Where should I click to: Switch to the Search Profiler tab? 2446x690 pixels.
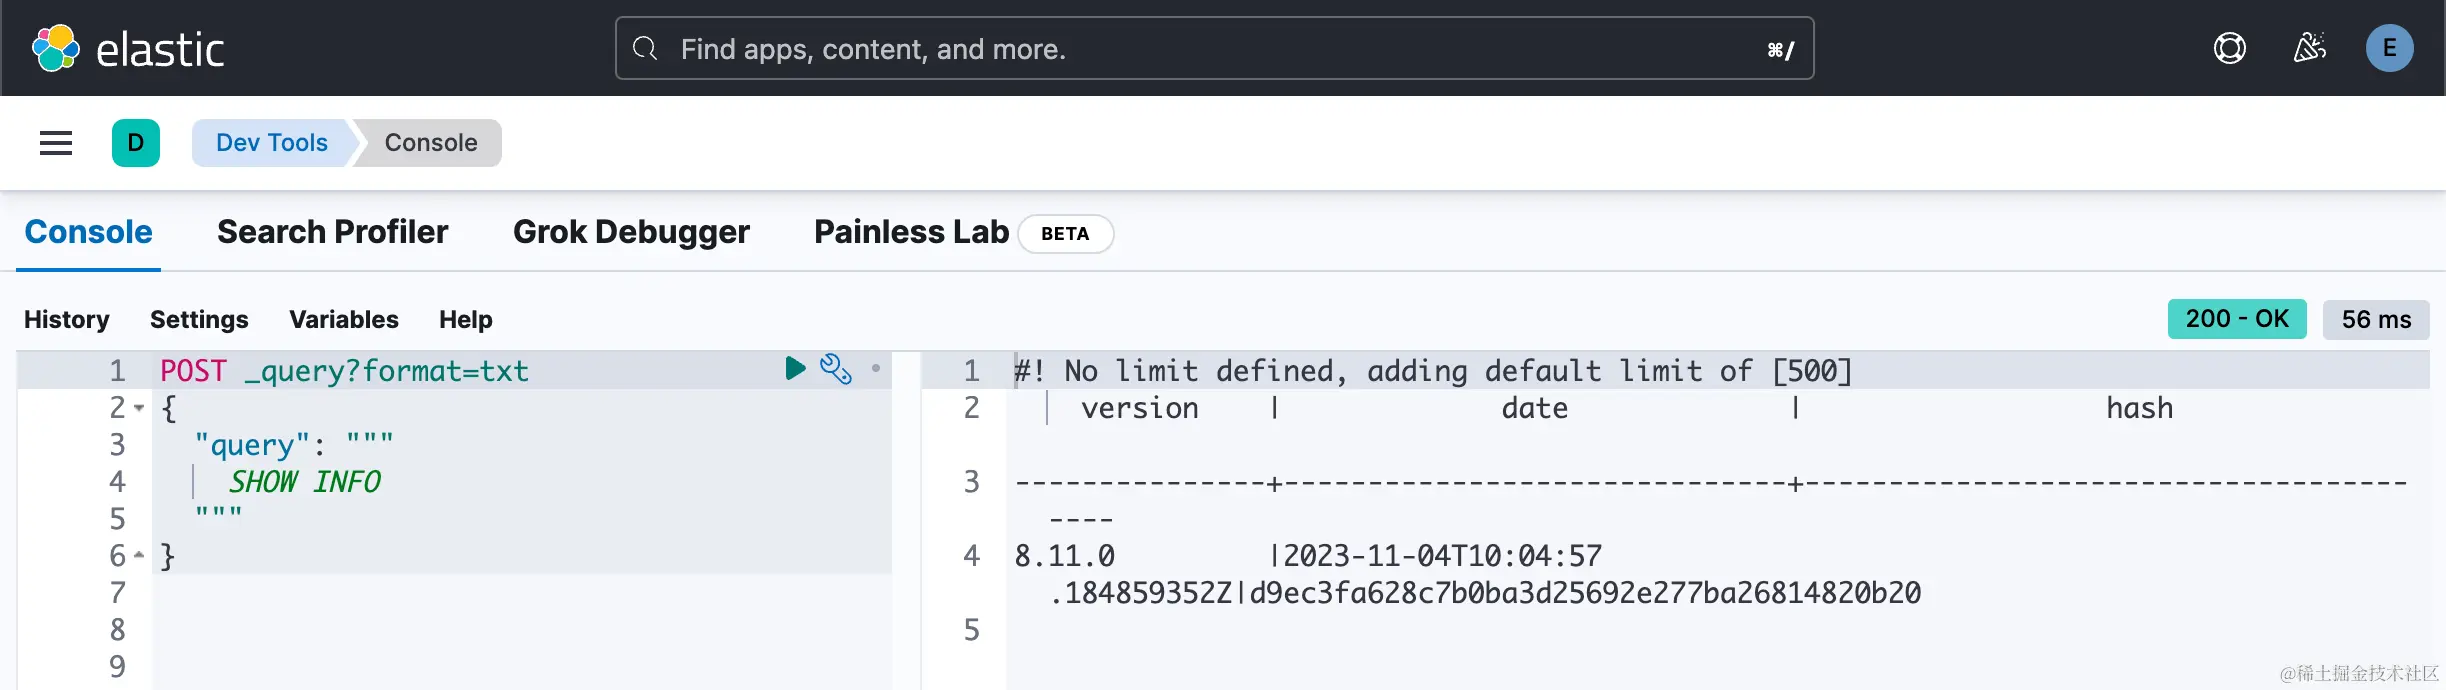click(332, 232)
